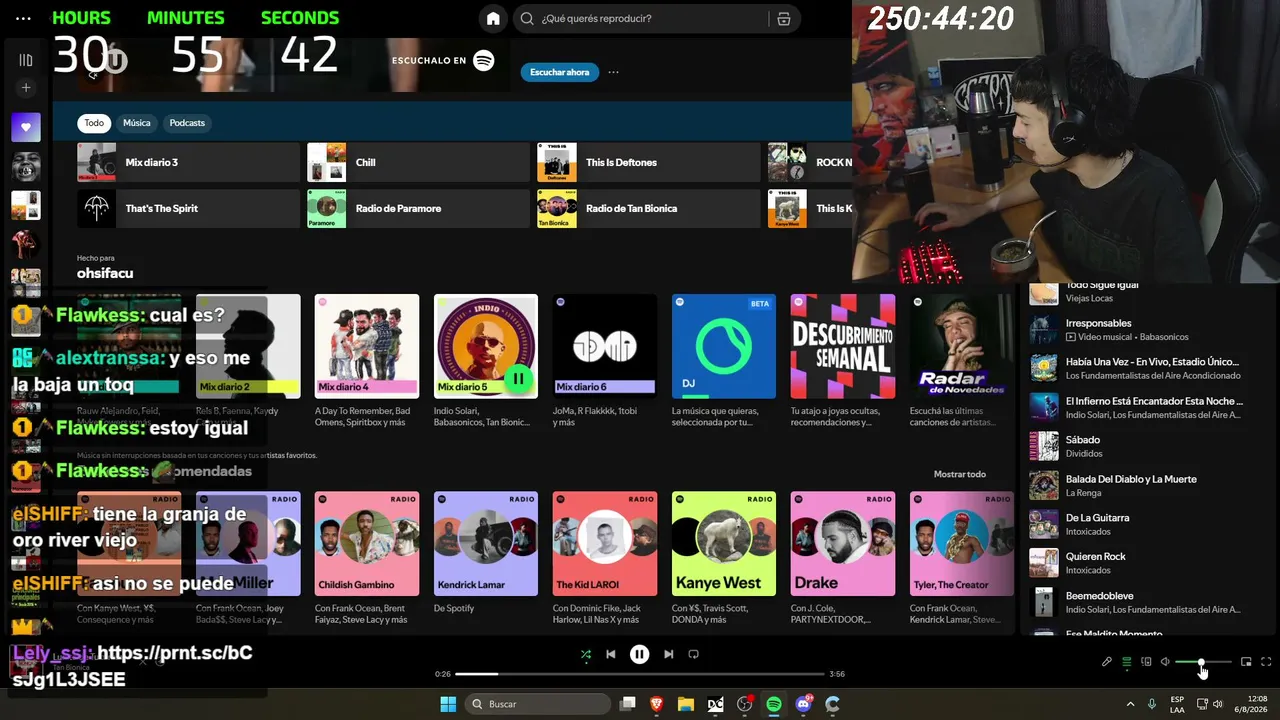Select the 'Podcasts' filter chip

click(x=187, y=123)
